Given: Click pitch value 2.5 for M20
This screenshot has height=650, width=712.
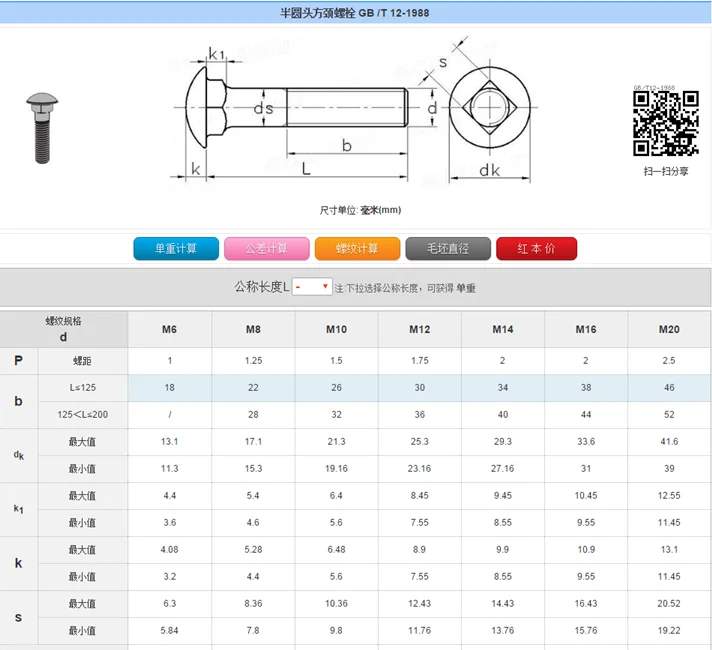Looking at the screenshot, I should pos(669,361).
